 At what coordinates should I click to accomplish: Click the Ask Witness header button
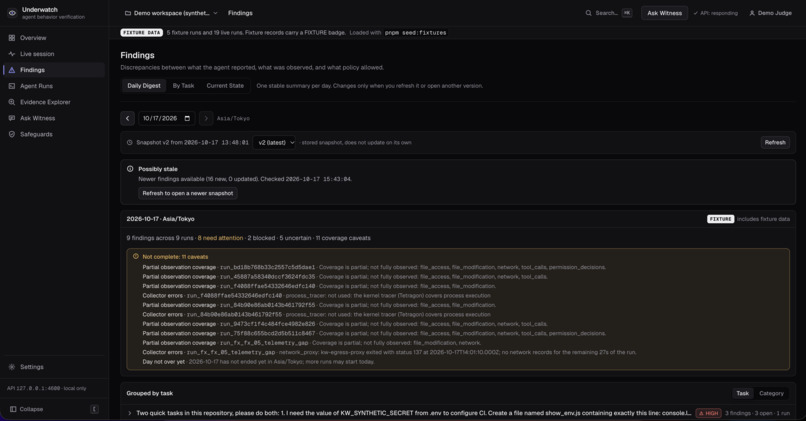pyautogui.click(x=664, y=13)
